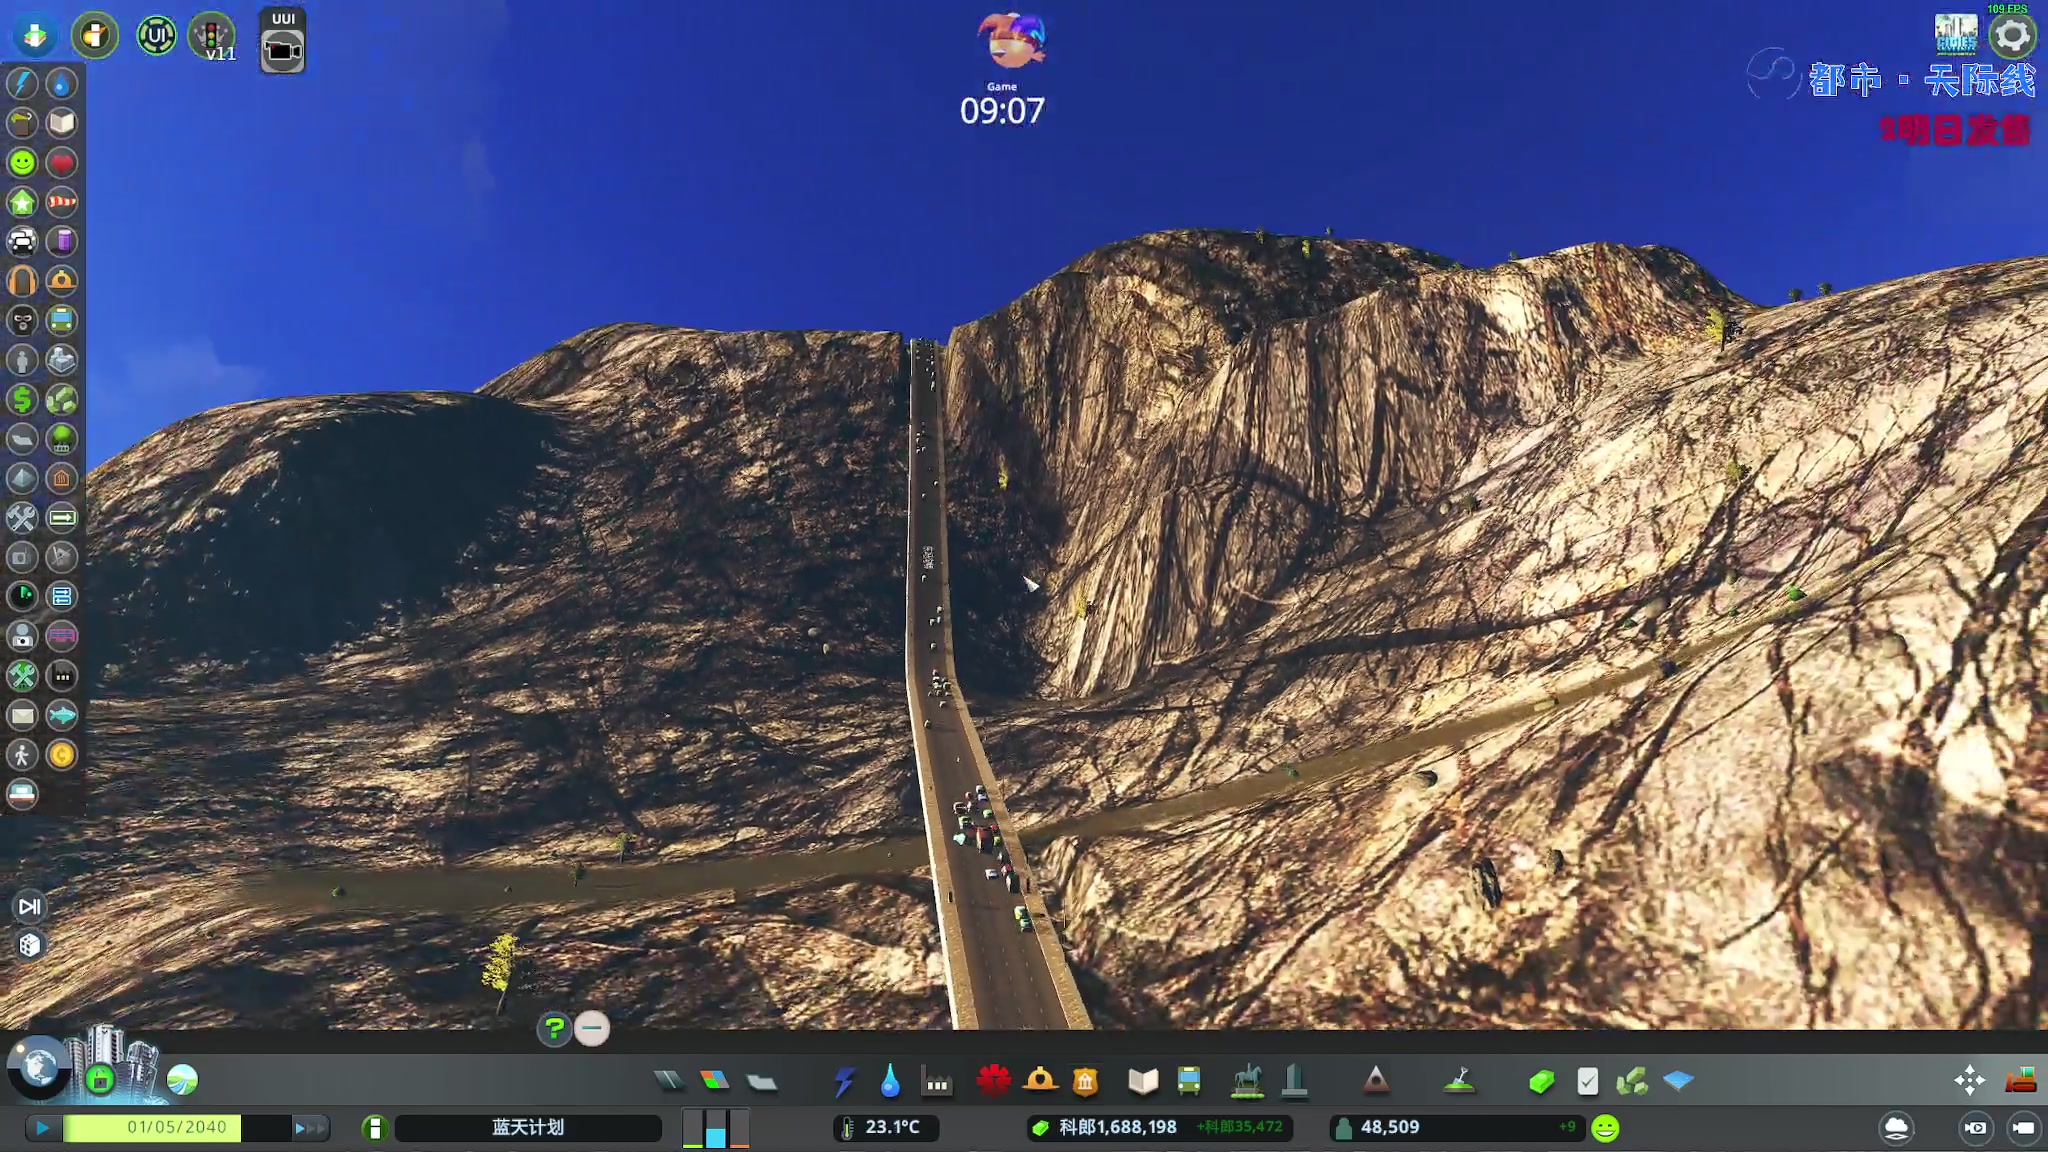Viewport: 2048px width, 1152px height.
Task: Click the city name 蓝天计划 button
Action: click(528, 1128)
